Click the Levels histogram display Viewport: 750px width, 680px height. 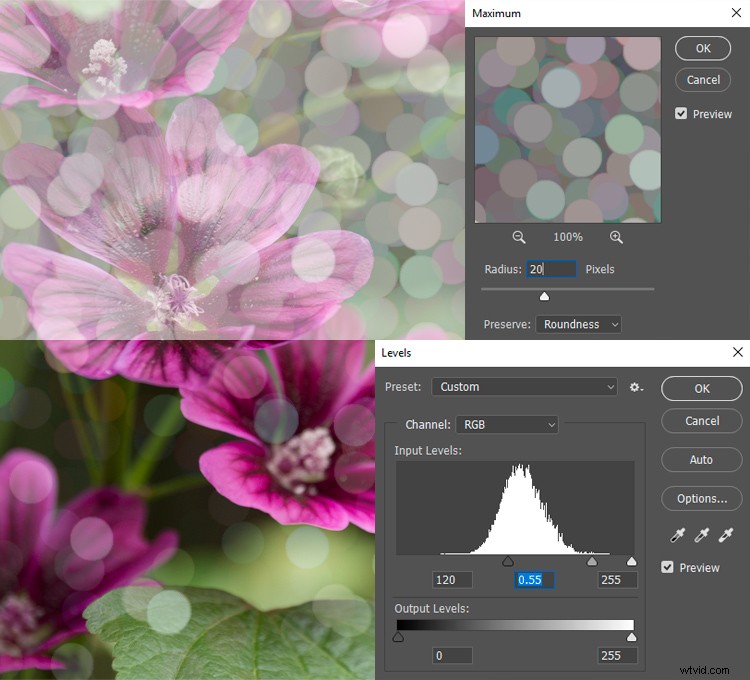[x=515, y=508]
